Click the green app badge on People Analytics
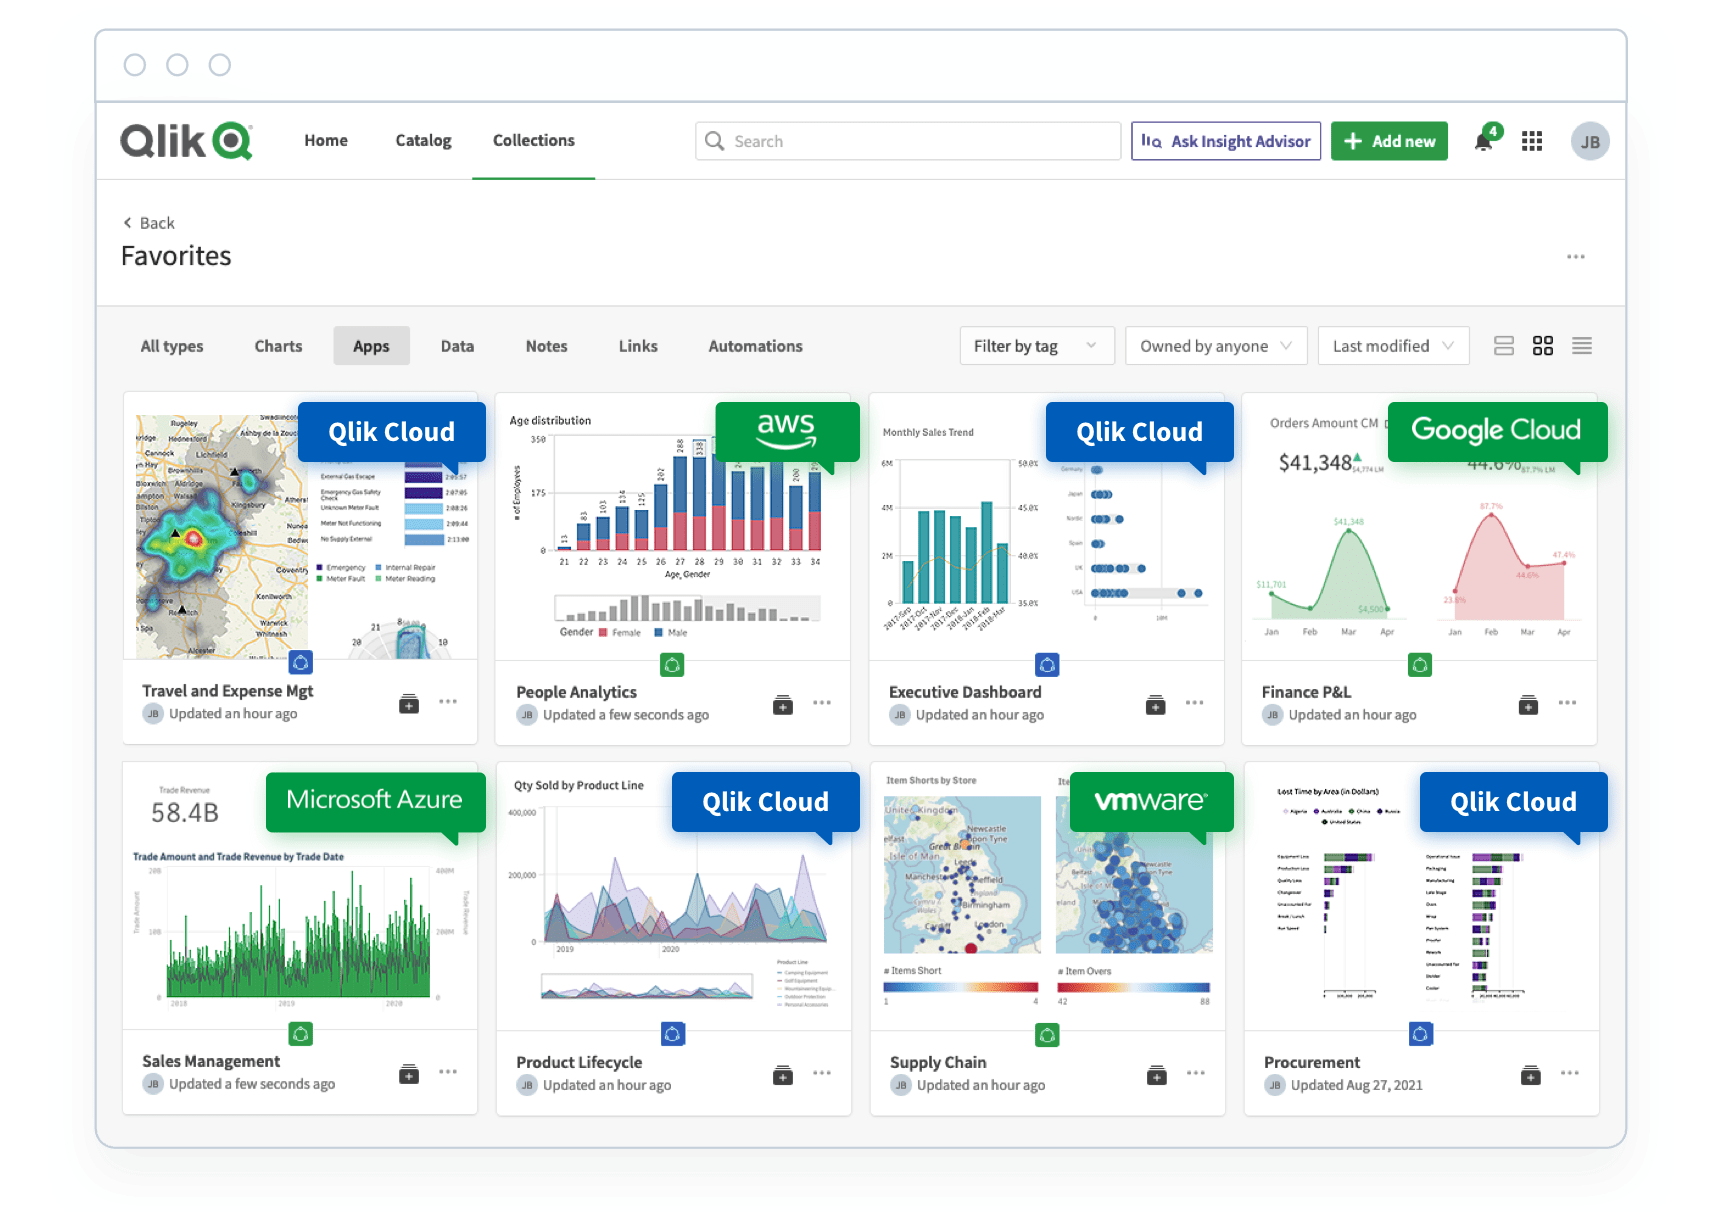This screenshot has height=1212, width=1720. pos(672,664)
